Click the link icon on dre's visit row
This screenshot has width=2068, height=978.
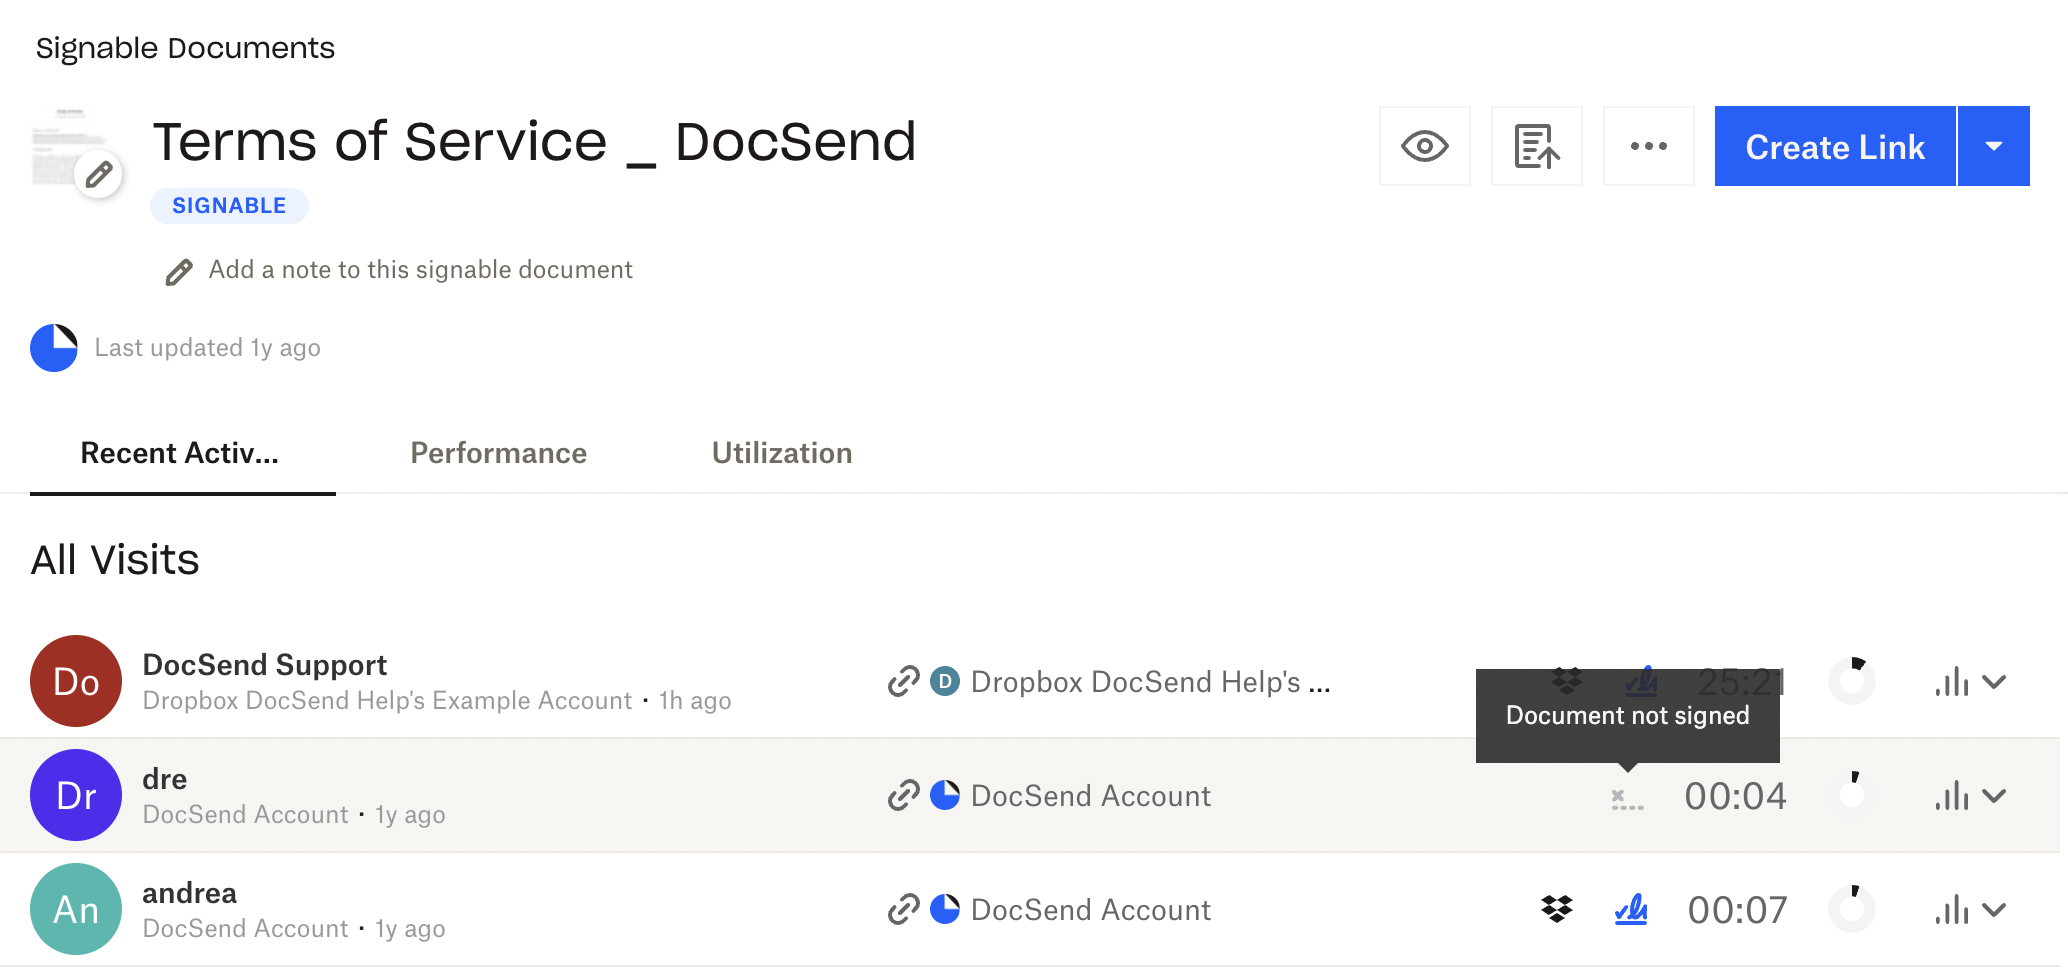[x=903, y=795]
